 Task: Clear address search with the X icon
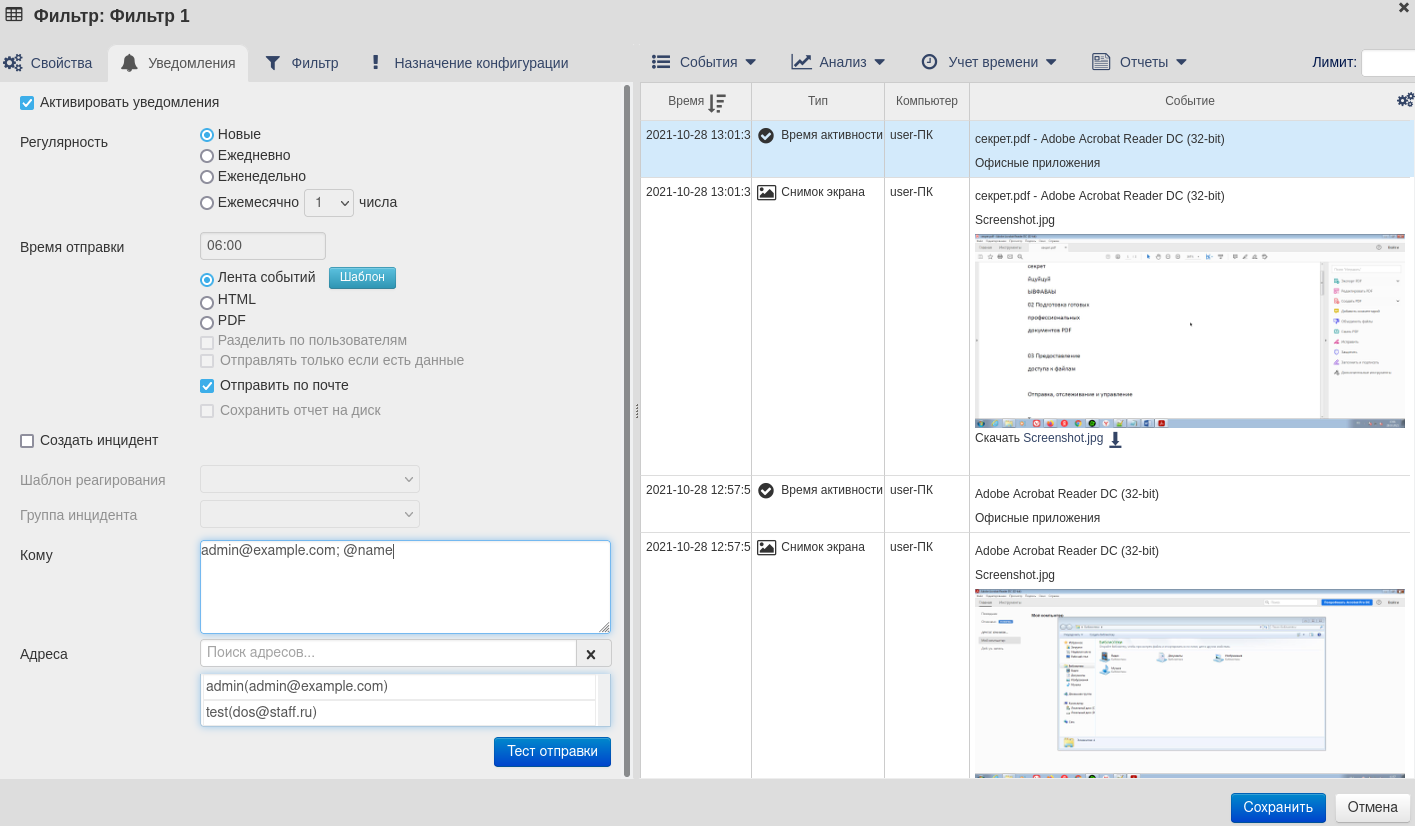(591, 654)
